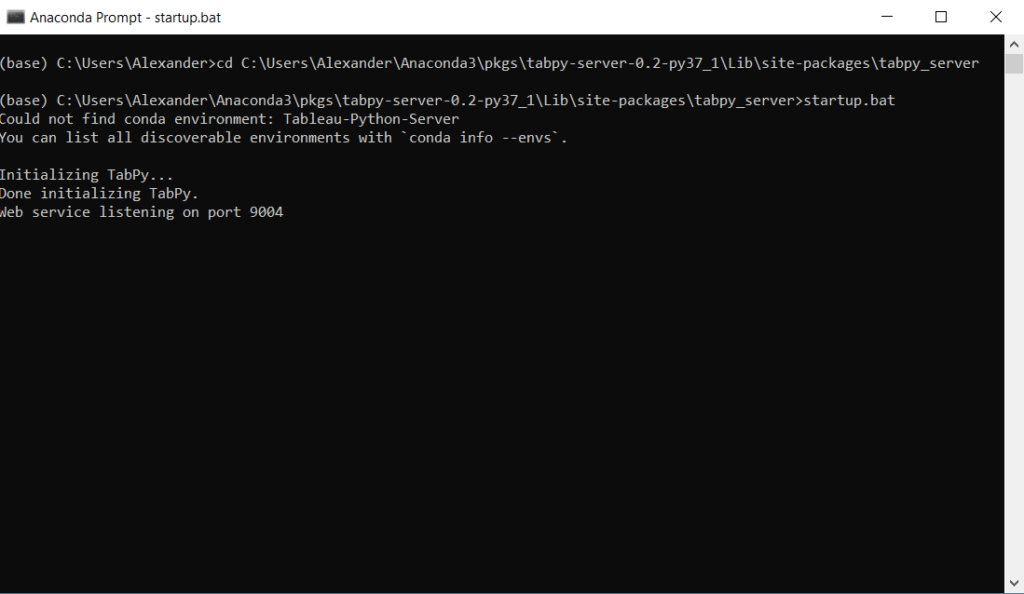Click the 'Done initializing TabPy.' line
1024x594 pixels.
point(99,194)
